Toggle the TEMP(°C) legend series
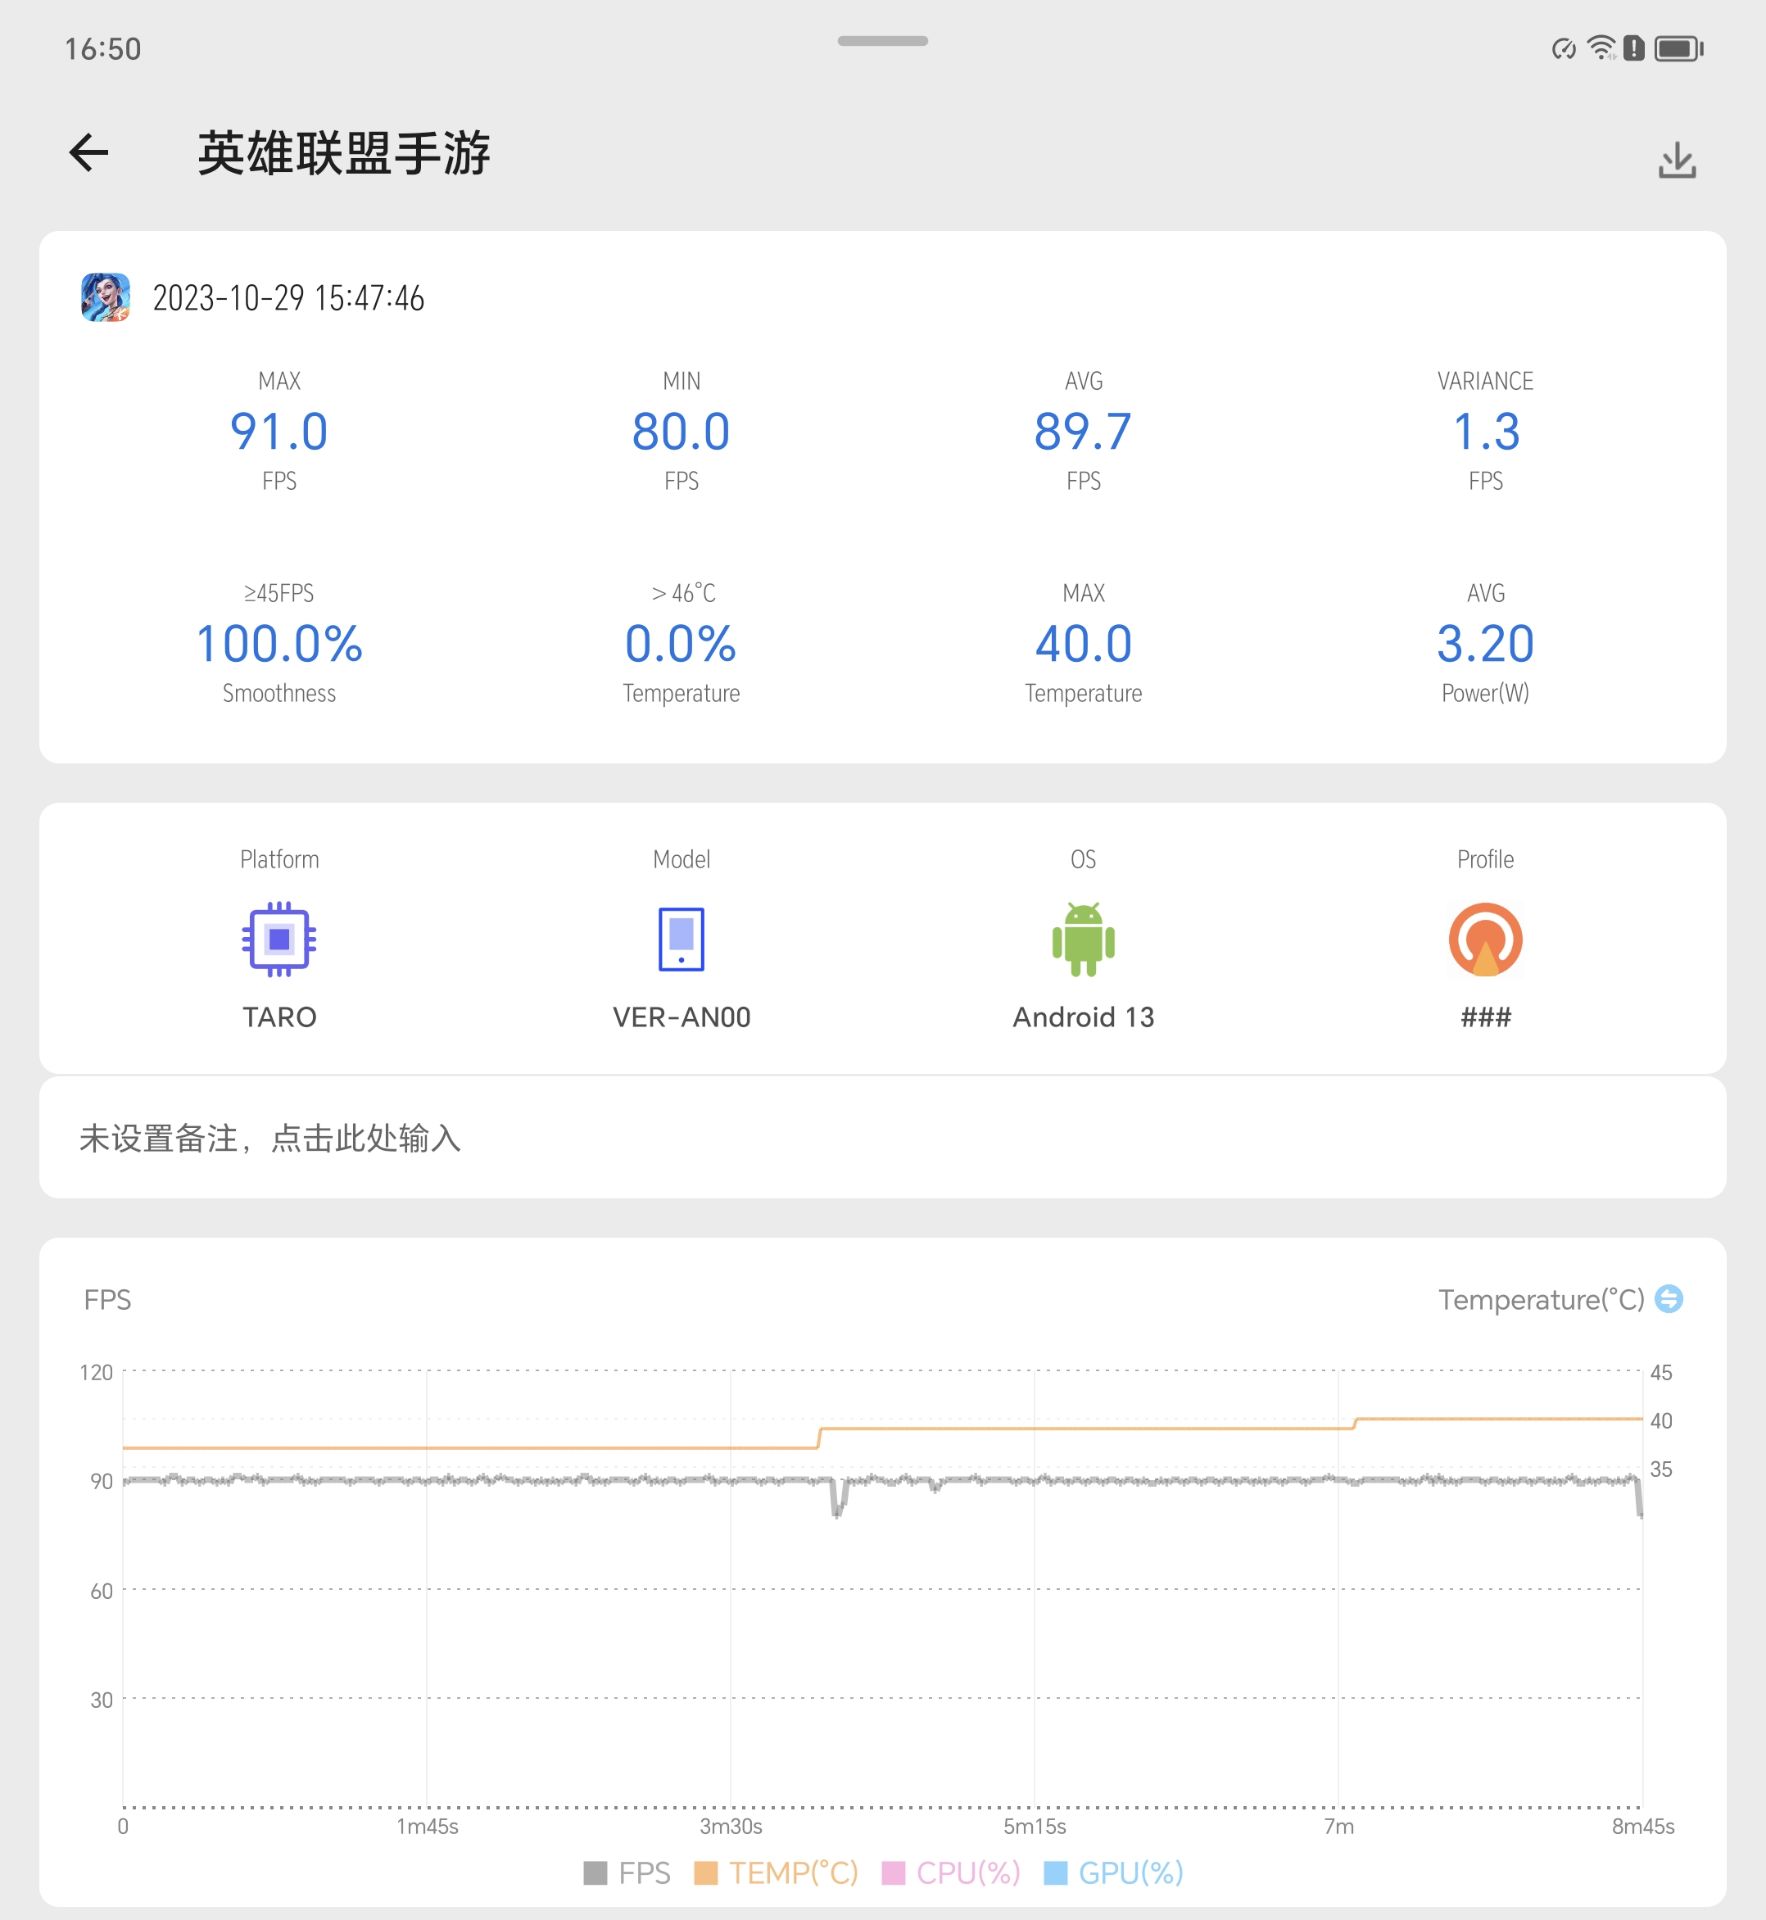 point(776,1873)
